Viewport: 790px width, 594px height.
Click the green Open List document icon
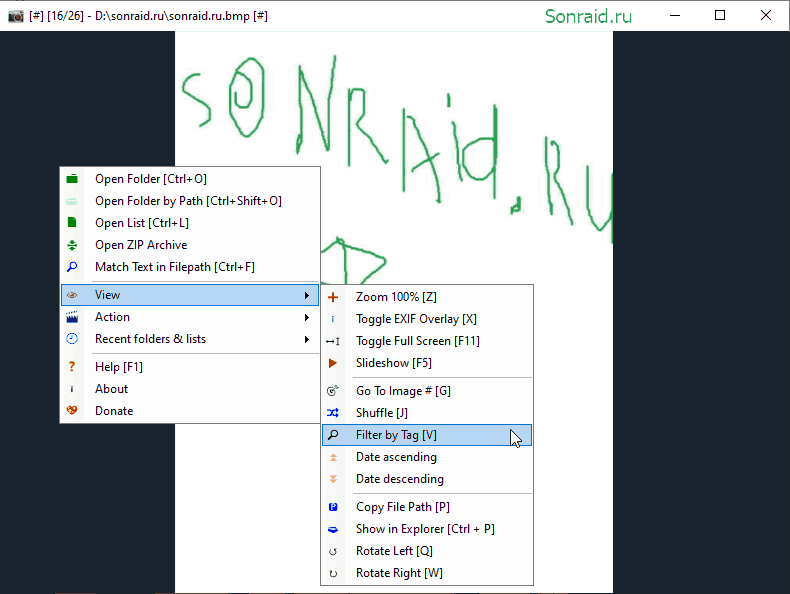click(72, 223)
